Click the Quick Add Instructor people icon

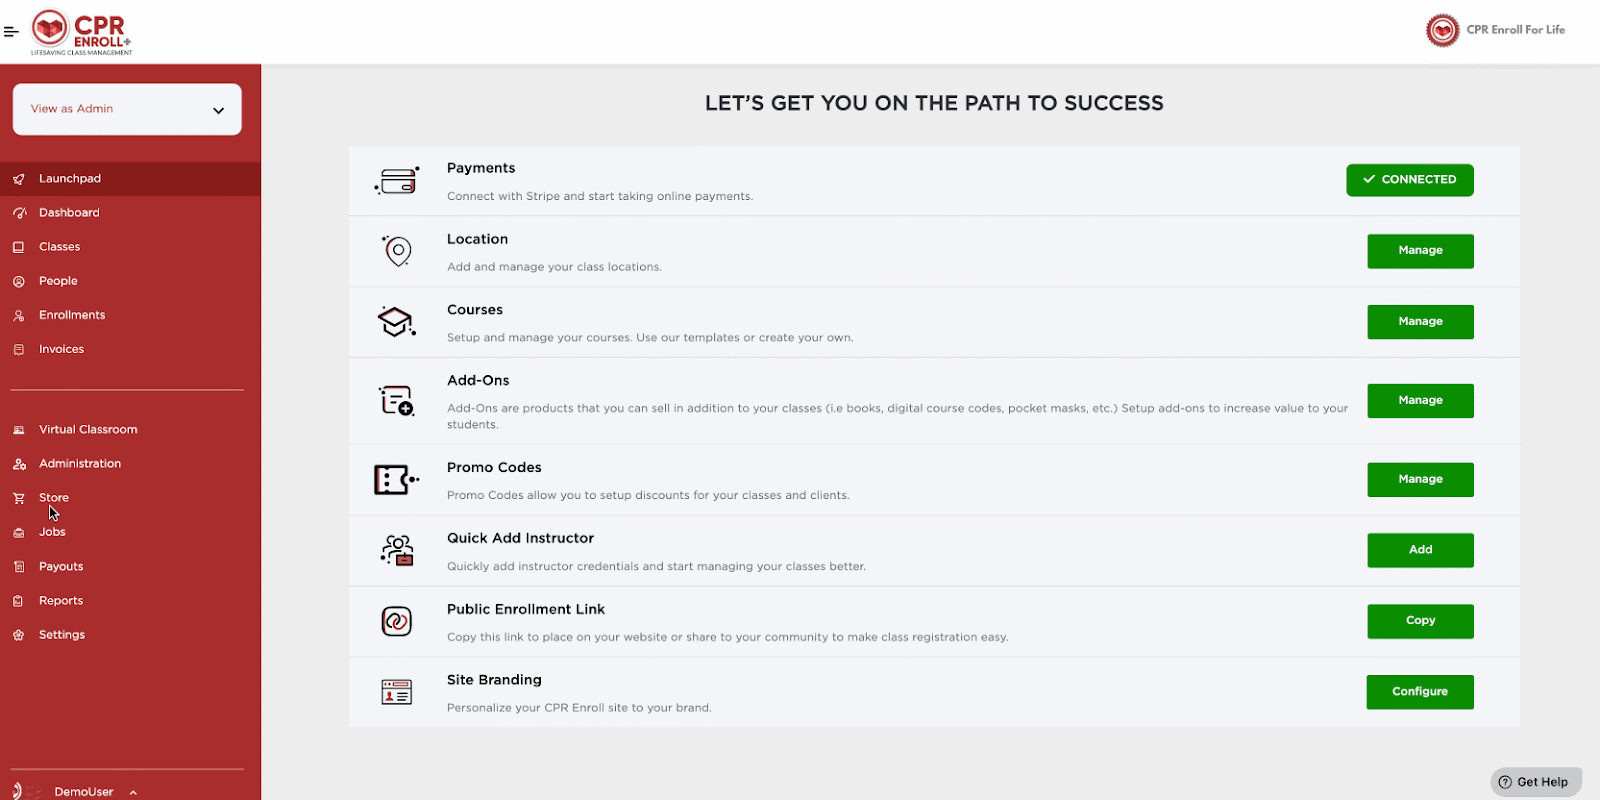coord(397,550)
